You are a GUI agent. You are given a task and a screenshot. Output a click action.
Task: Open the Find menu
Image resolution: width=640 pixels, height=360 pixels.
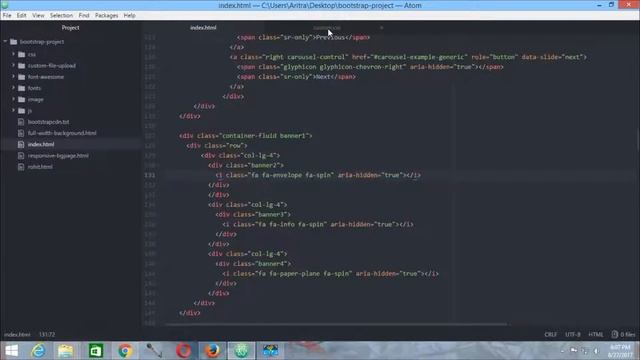[x=84, y=16]
